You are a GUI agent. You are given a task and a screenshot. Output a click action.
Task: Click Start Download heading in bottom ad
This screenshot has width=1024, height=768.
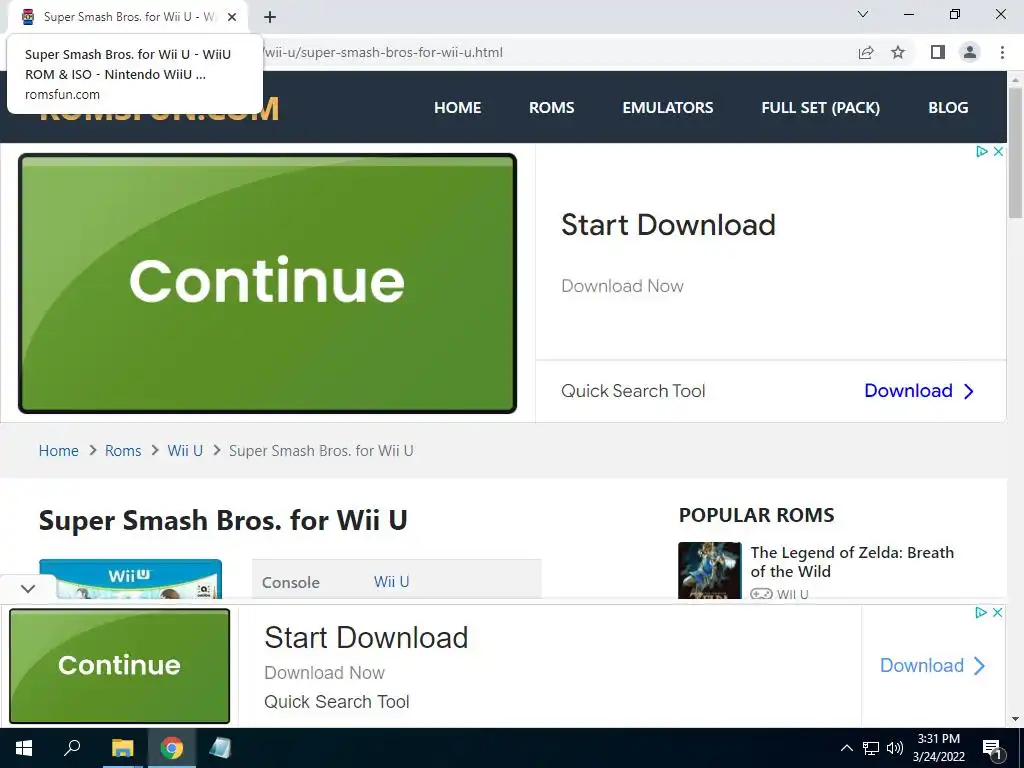pyautogui.click(x=366, y=637)
